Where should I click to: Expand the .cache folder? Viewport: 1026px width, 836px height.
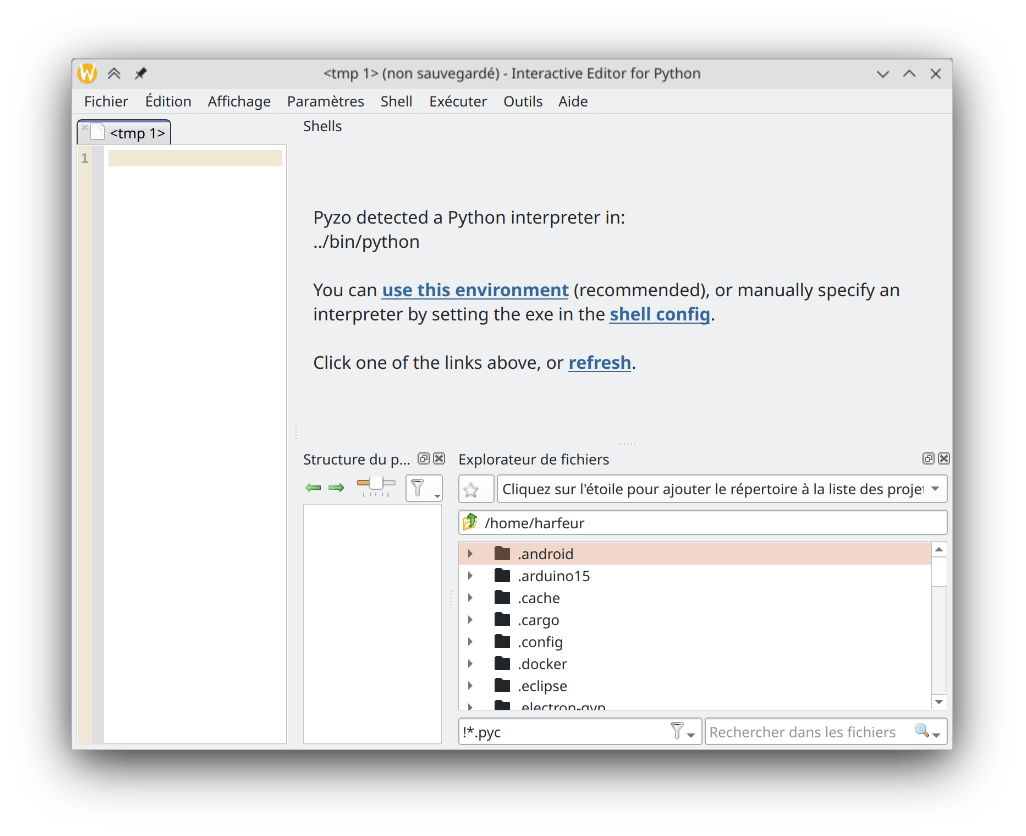point(470,598)
